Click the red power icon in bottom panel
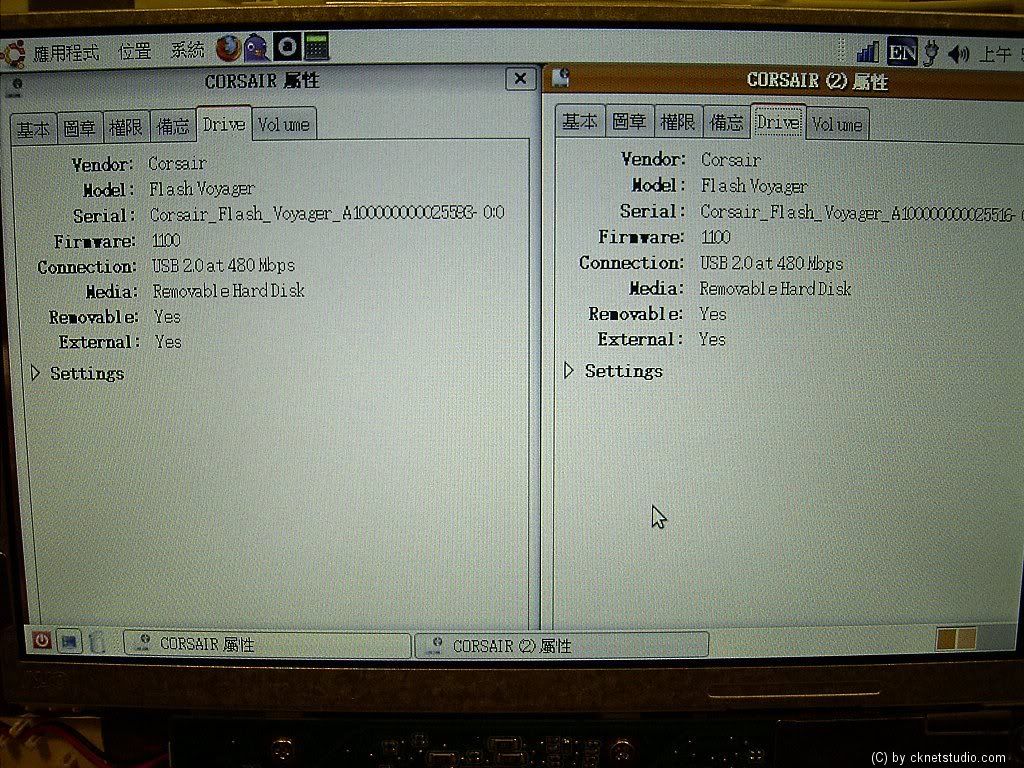The image size is (1024, 768). point(42,641)
